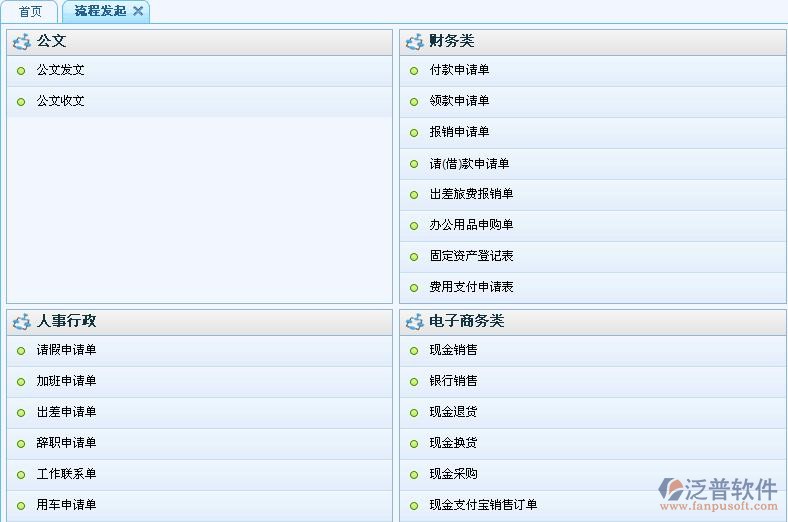Select 用车申请单
The height and width of the screenshot is (522, 788).
66,505
